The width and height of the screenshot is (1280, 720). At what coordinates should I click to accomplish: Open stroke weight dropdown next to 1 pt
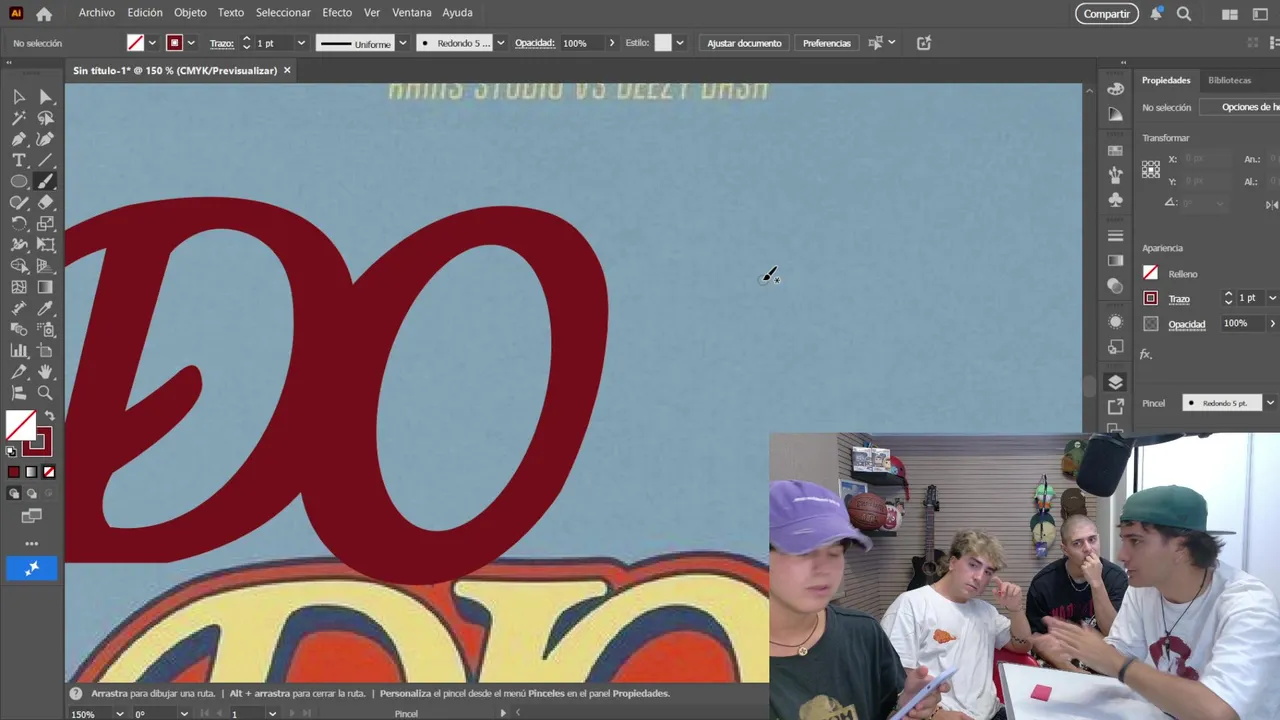pyautogui.click(x=300, y=43)
